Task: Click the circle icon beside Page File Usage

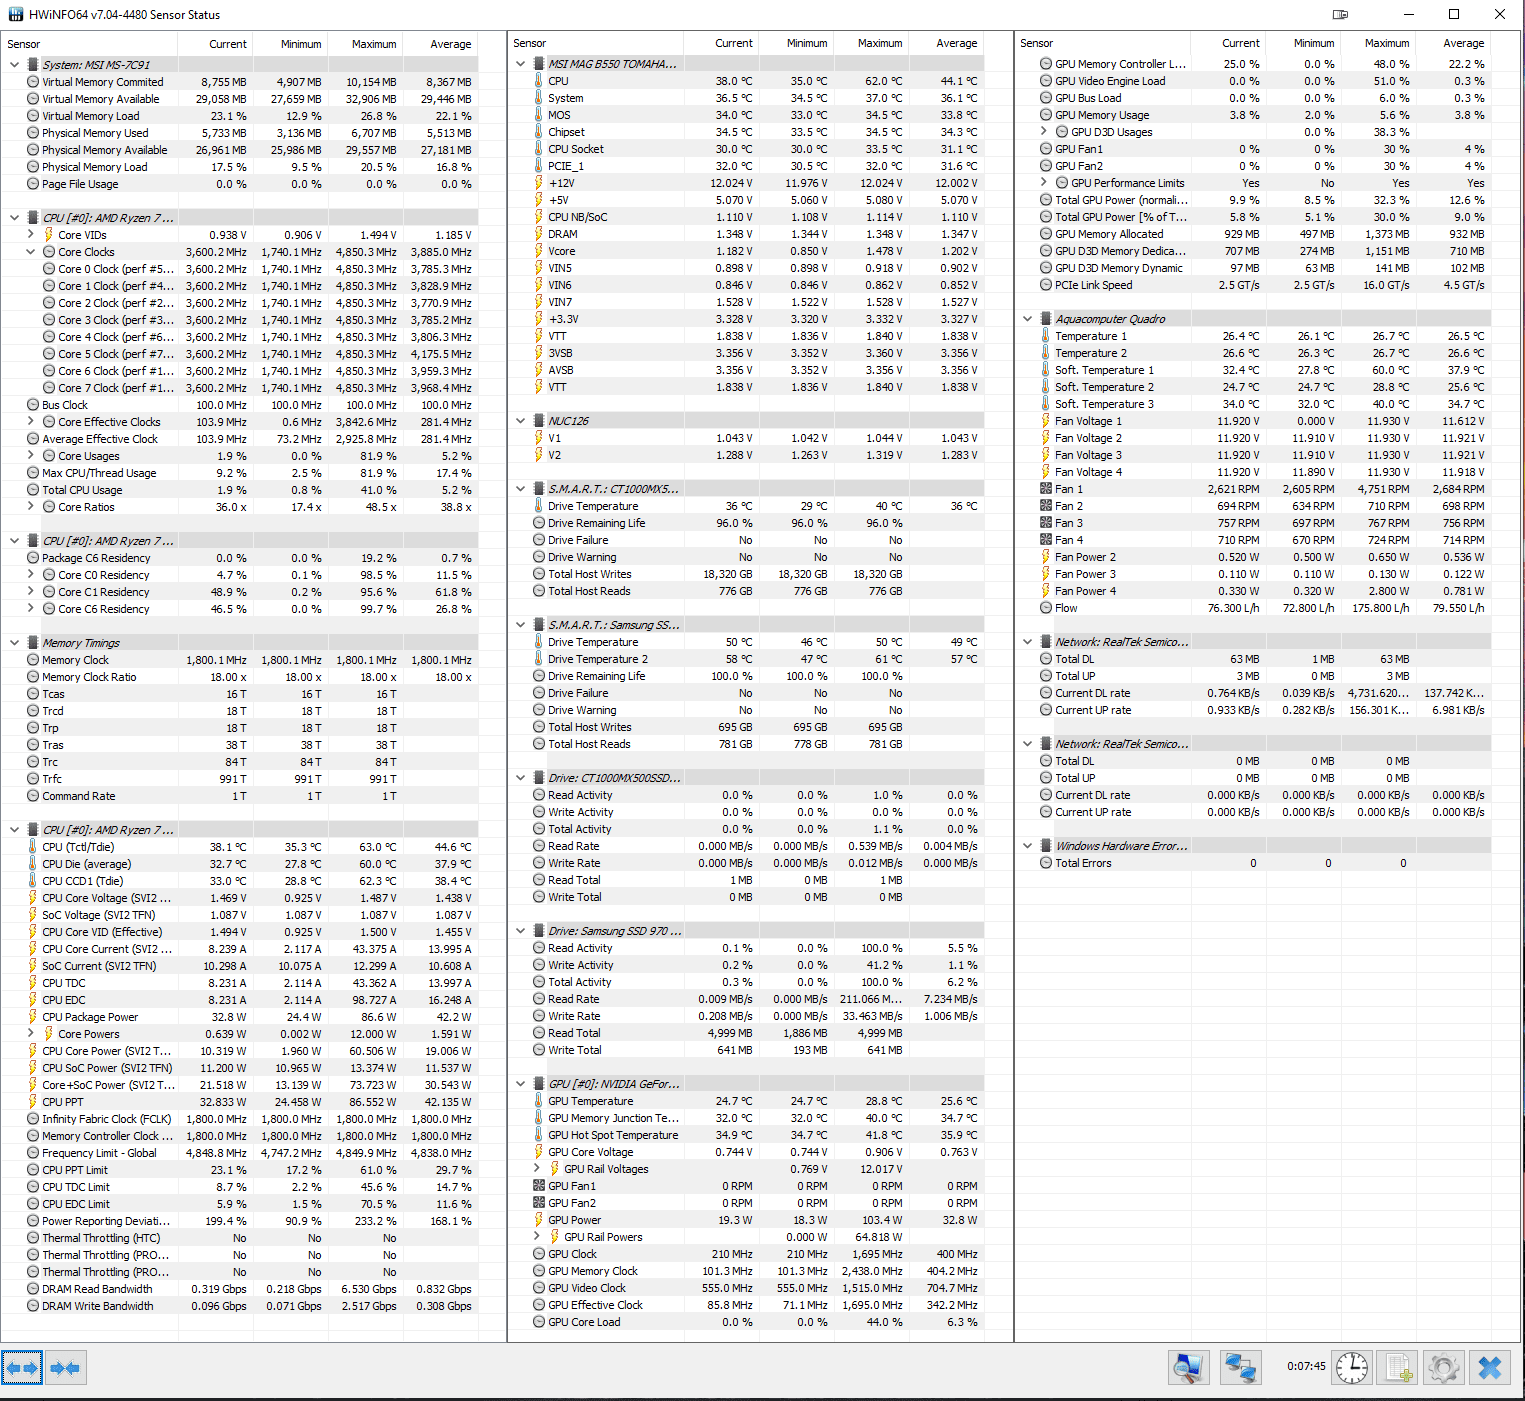Action: [x=33, y=184]
